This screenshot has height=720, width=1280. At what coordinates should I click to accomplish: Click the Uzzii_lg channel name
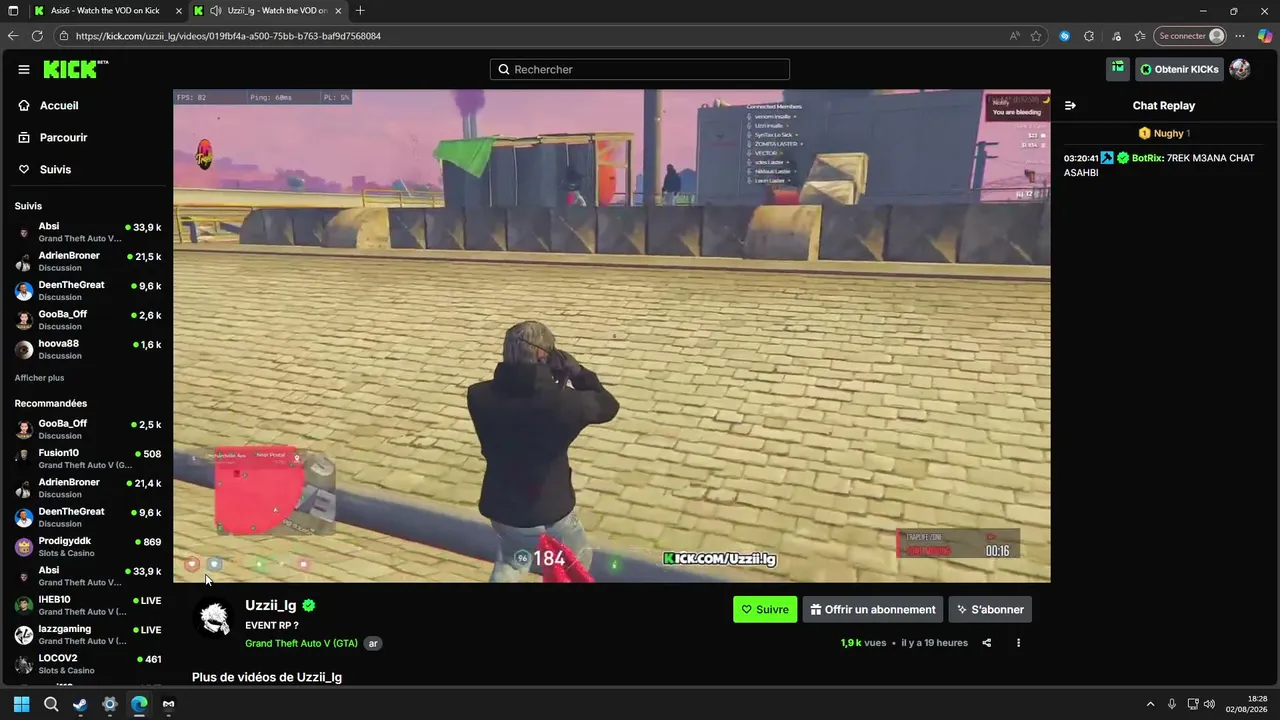[x=271, y=605]
